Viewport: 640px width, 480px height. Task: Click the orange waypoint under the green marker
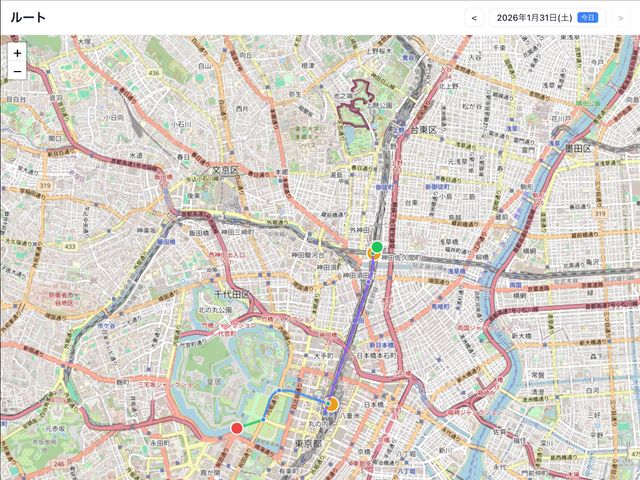[x=372, y=254]
